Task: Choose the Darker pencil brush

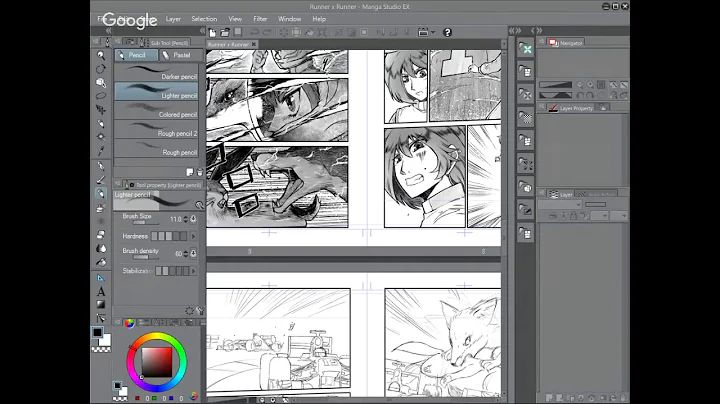Action: point(156,72)
